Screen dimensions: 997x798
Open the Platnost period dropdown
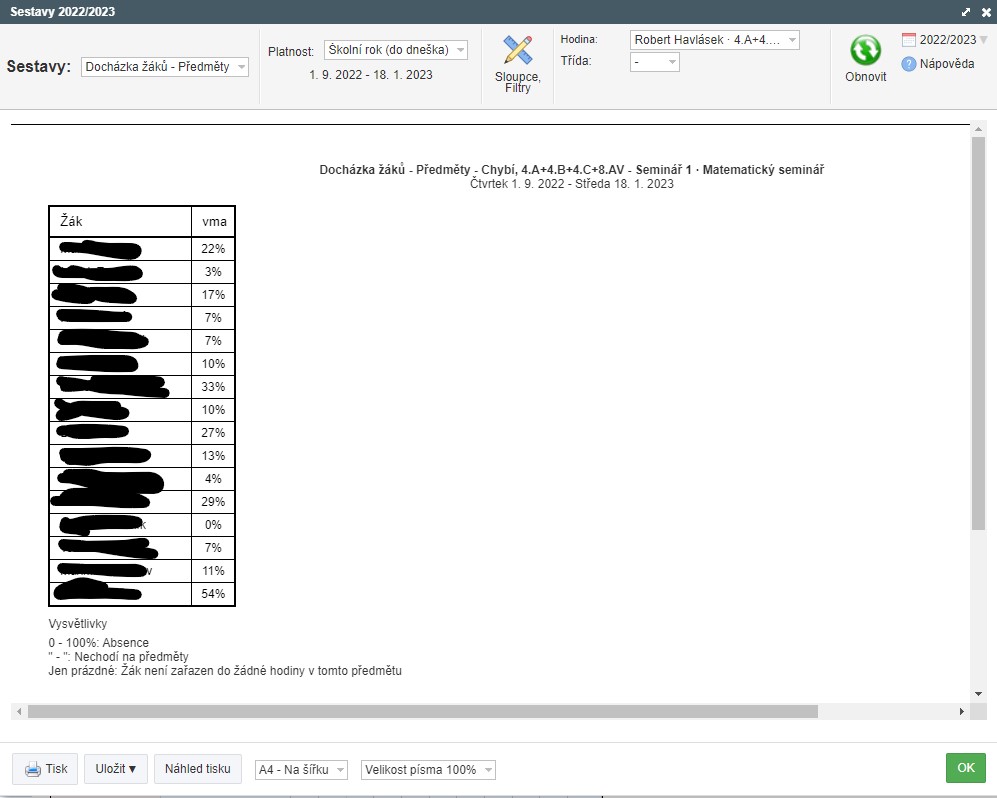396,50
